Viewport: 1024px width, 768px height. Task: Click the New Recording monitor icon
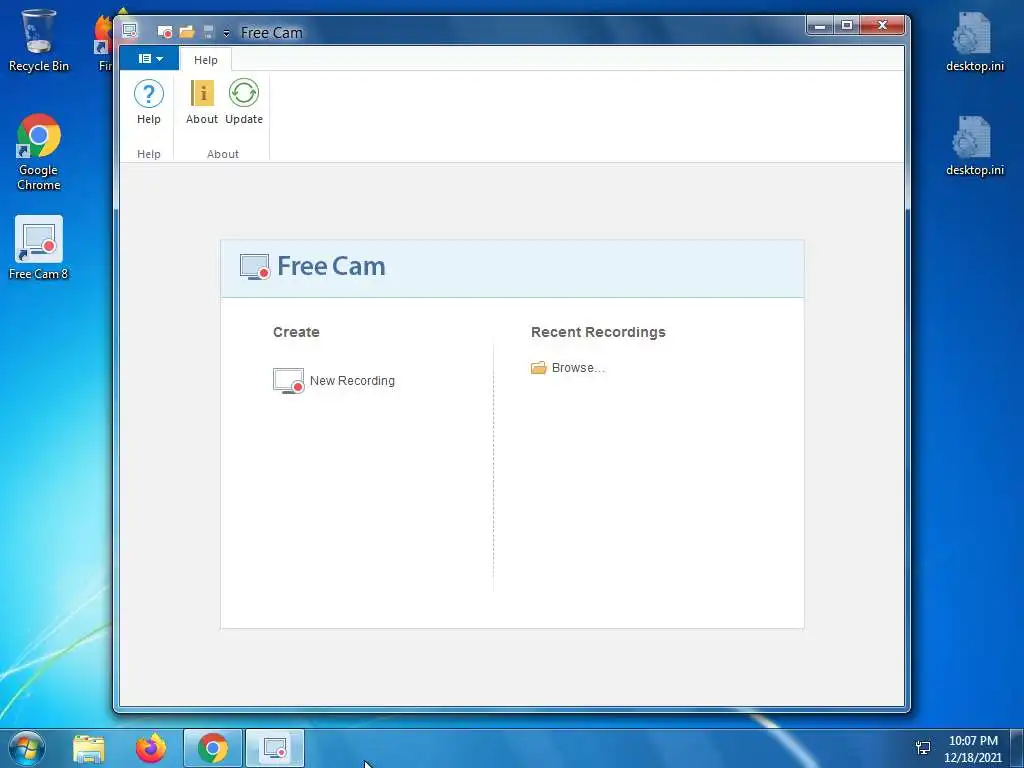(x=288, y=380)
